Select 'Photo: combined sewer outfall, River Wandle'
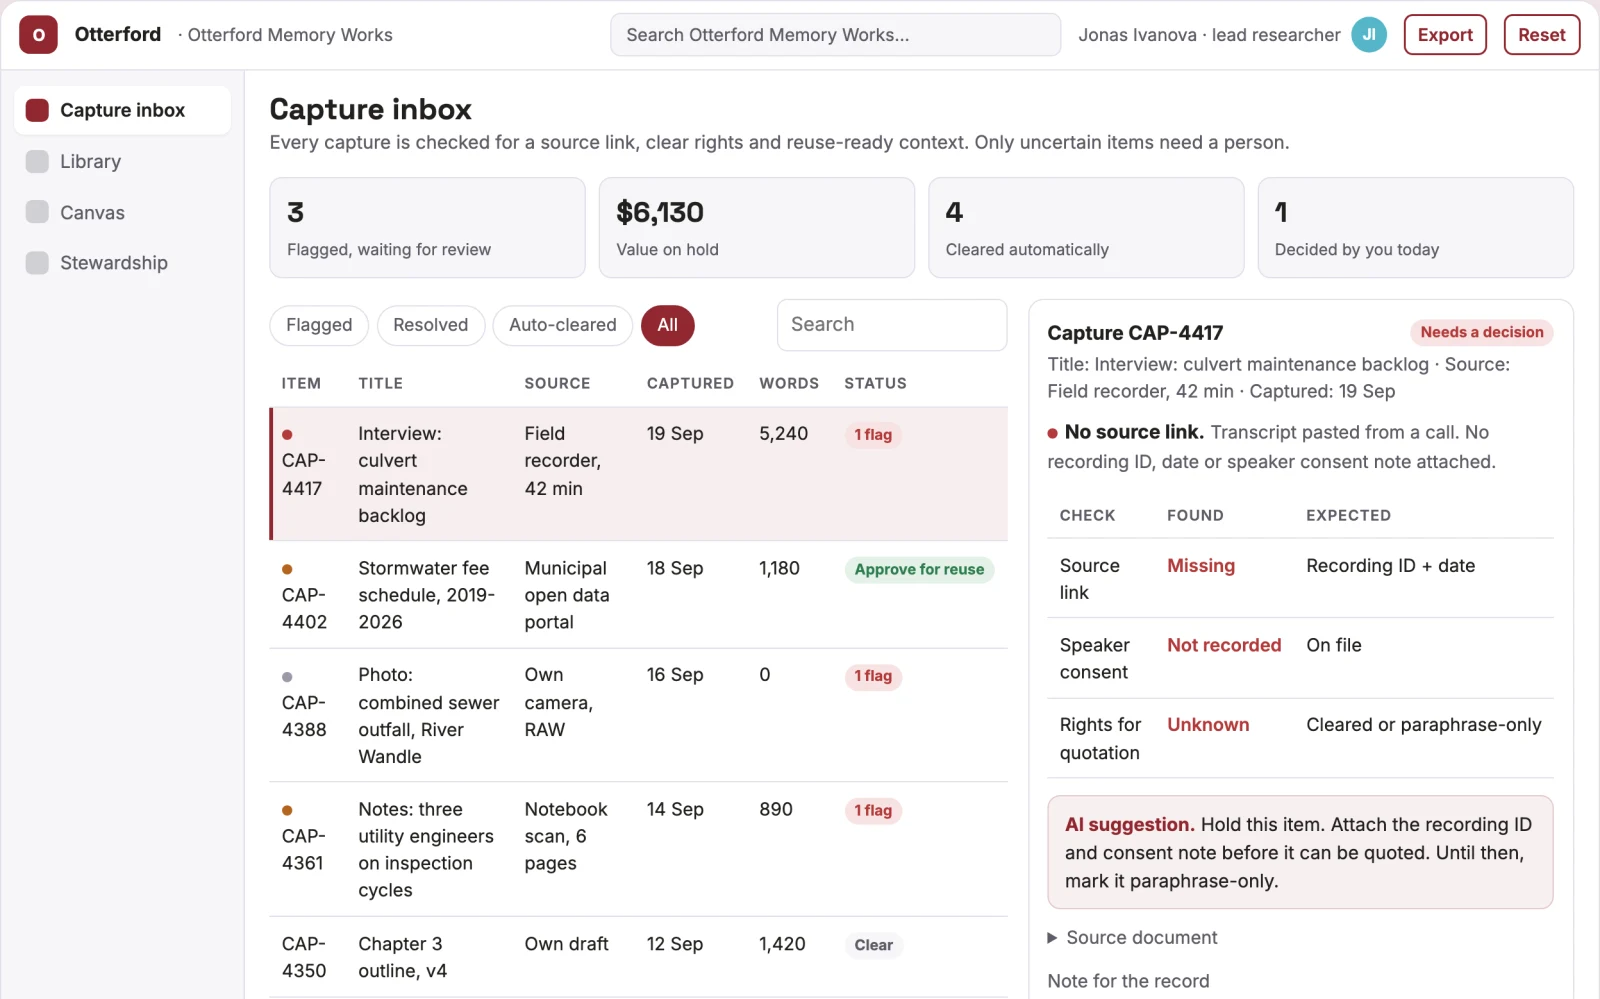 (429, 716)
